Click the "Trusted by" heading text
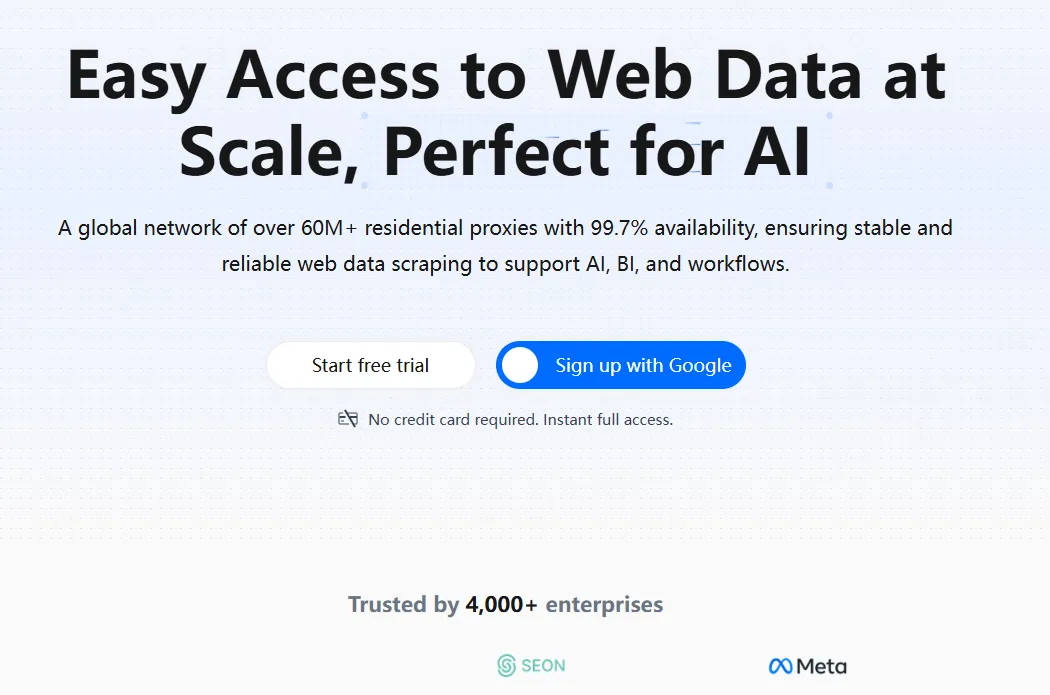Screen dimensions: 1050x695 403,605
